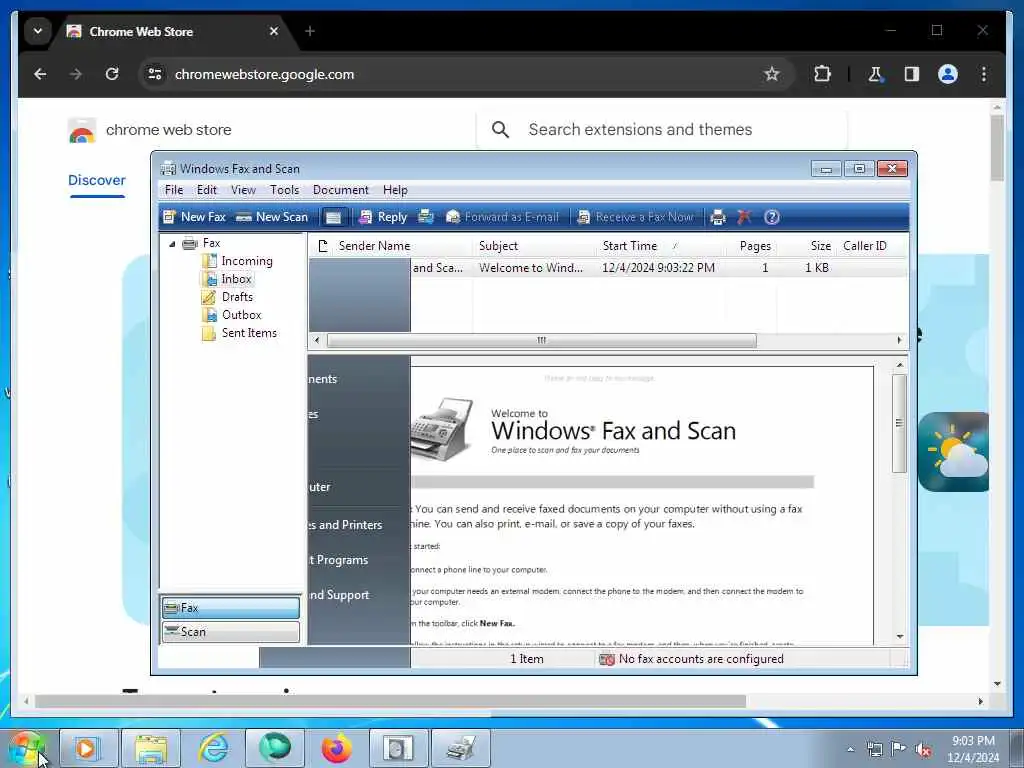Select the Sent Items folder

pyautogui.click(x=240, y=333)
